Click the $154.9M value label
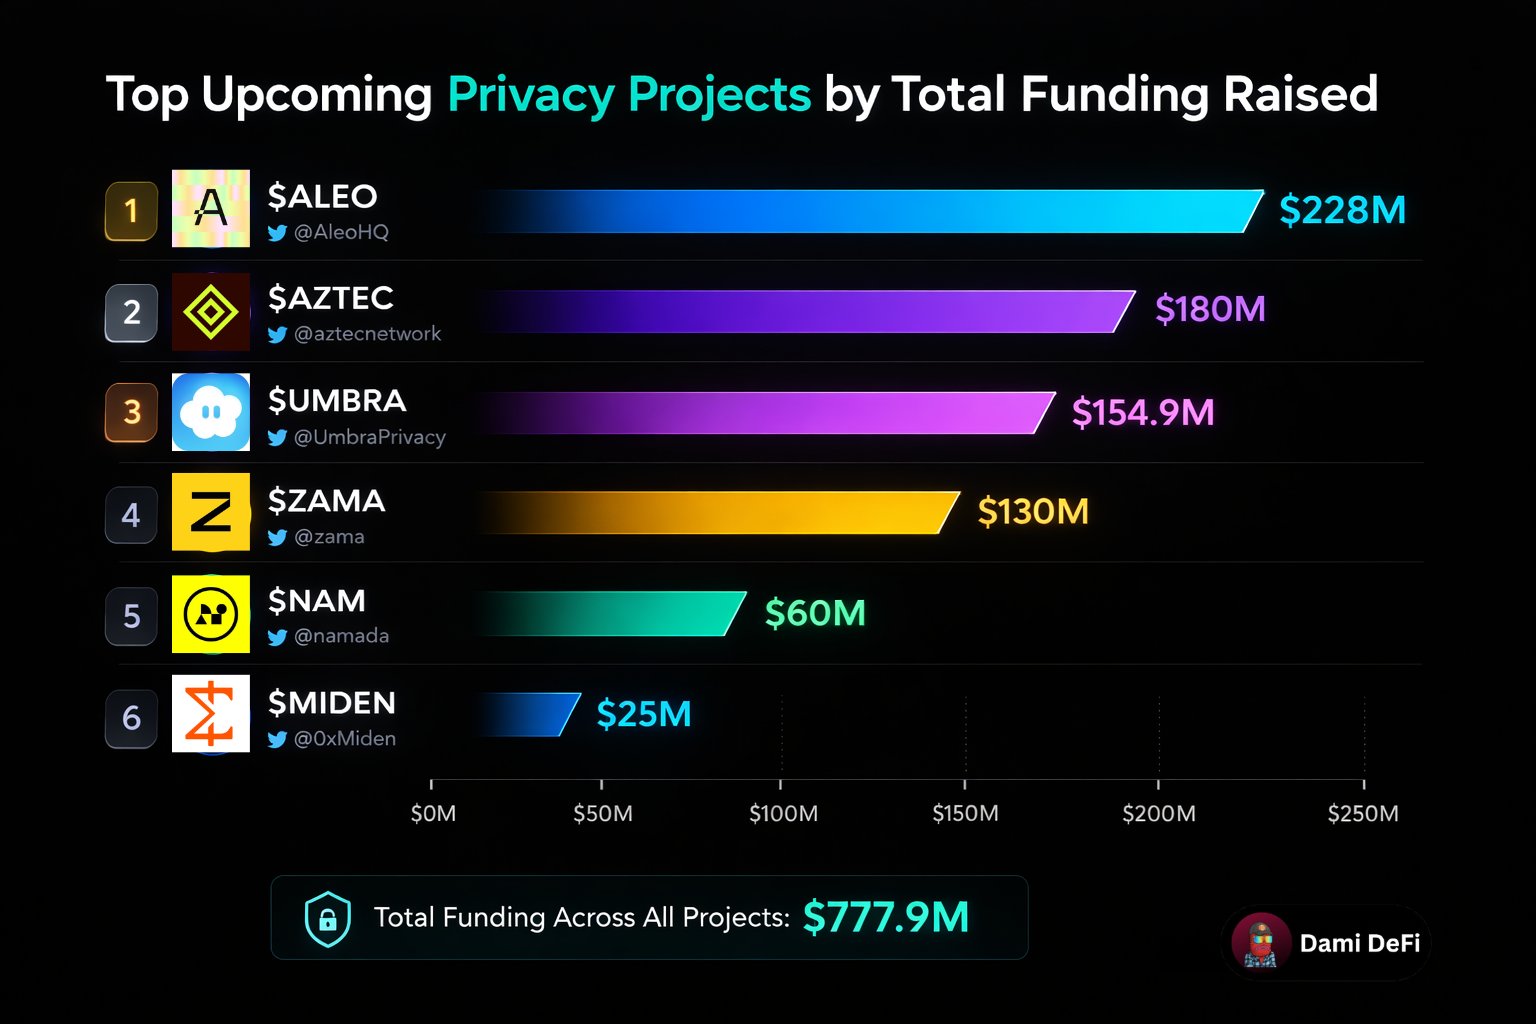The width and height of the screenshot is (1536, 1024). pyautogui.click(x=1143, y=412)
